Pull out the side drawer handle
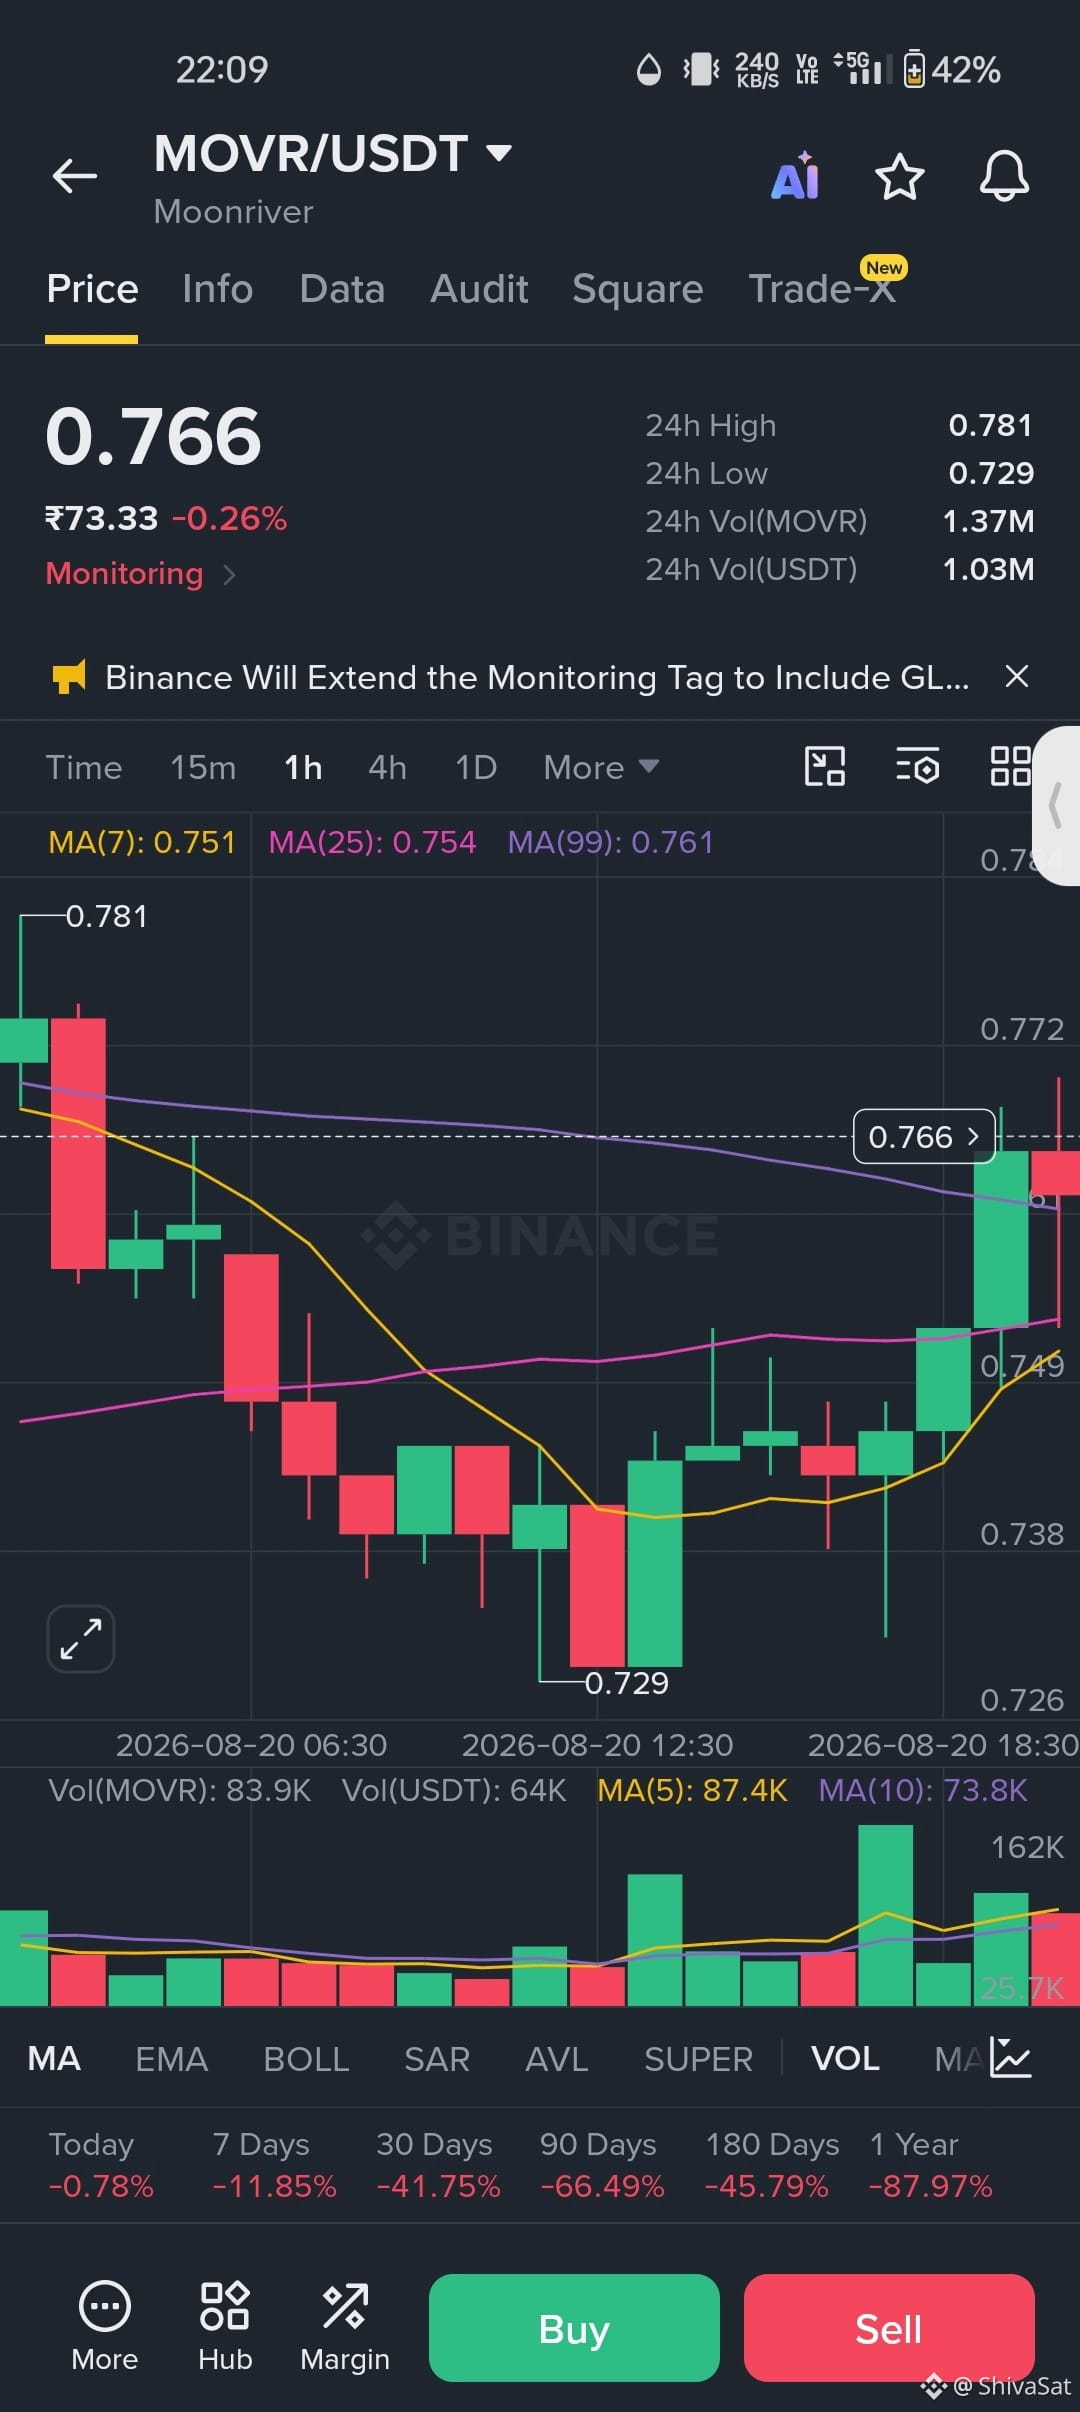This screenshot has width=1080, height=2412. 1056,806
